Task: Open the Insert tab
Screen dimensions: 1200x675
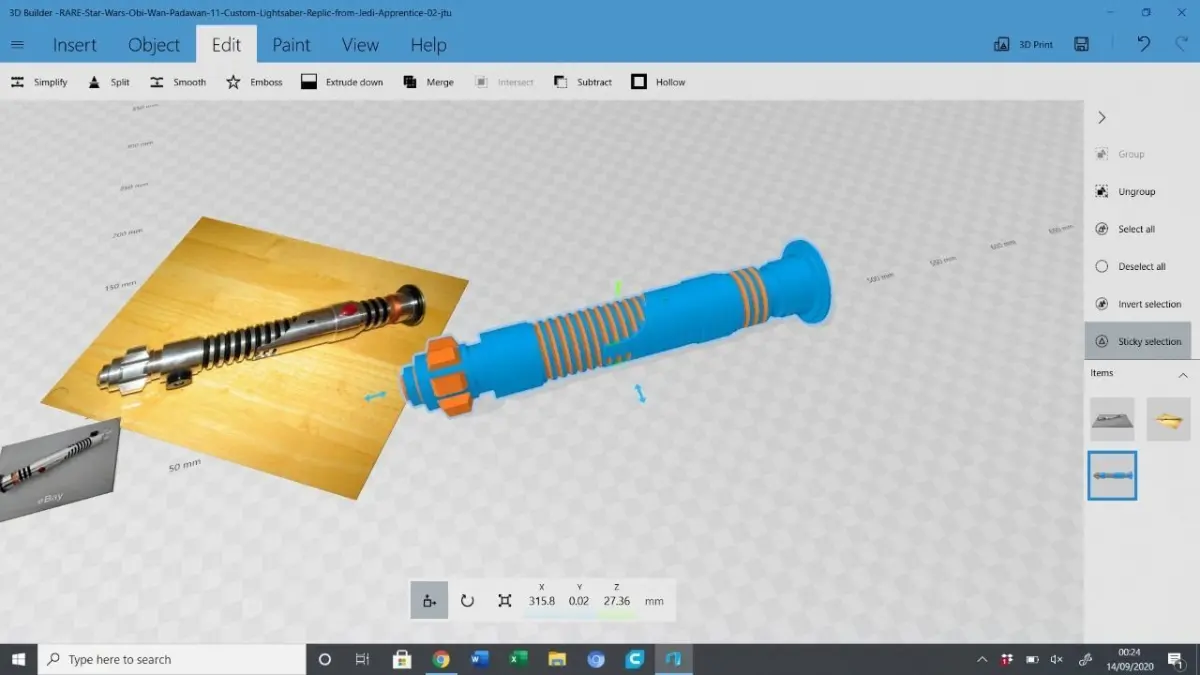Action: pyautogui.click(x=75, y=45)
